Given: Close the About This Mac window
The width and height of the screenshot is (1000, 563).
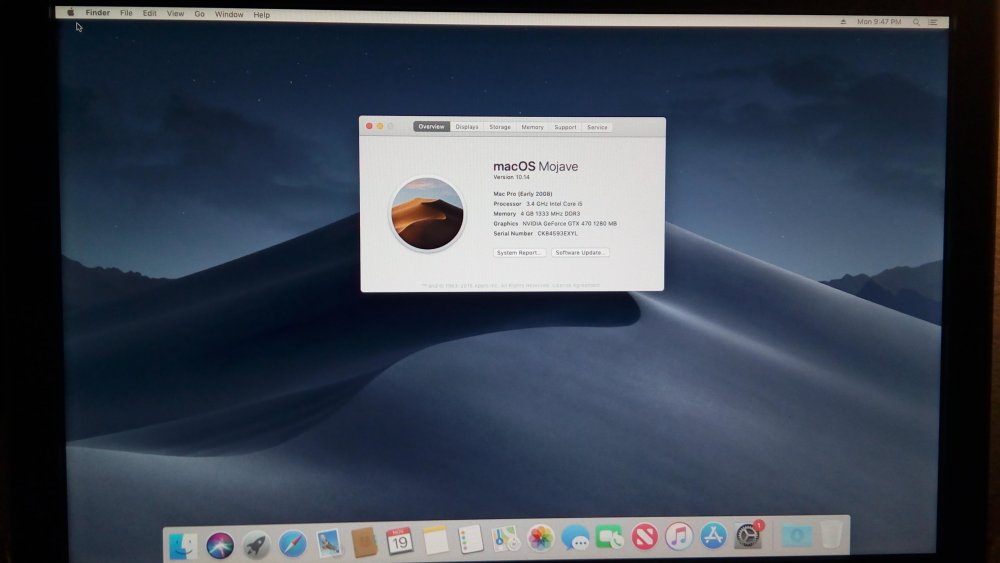Looking at the screenshot, I should click(x=369, y=126).
